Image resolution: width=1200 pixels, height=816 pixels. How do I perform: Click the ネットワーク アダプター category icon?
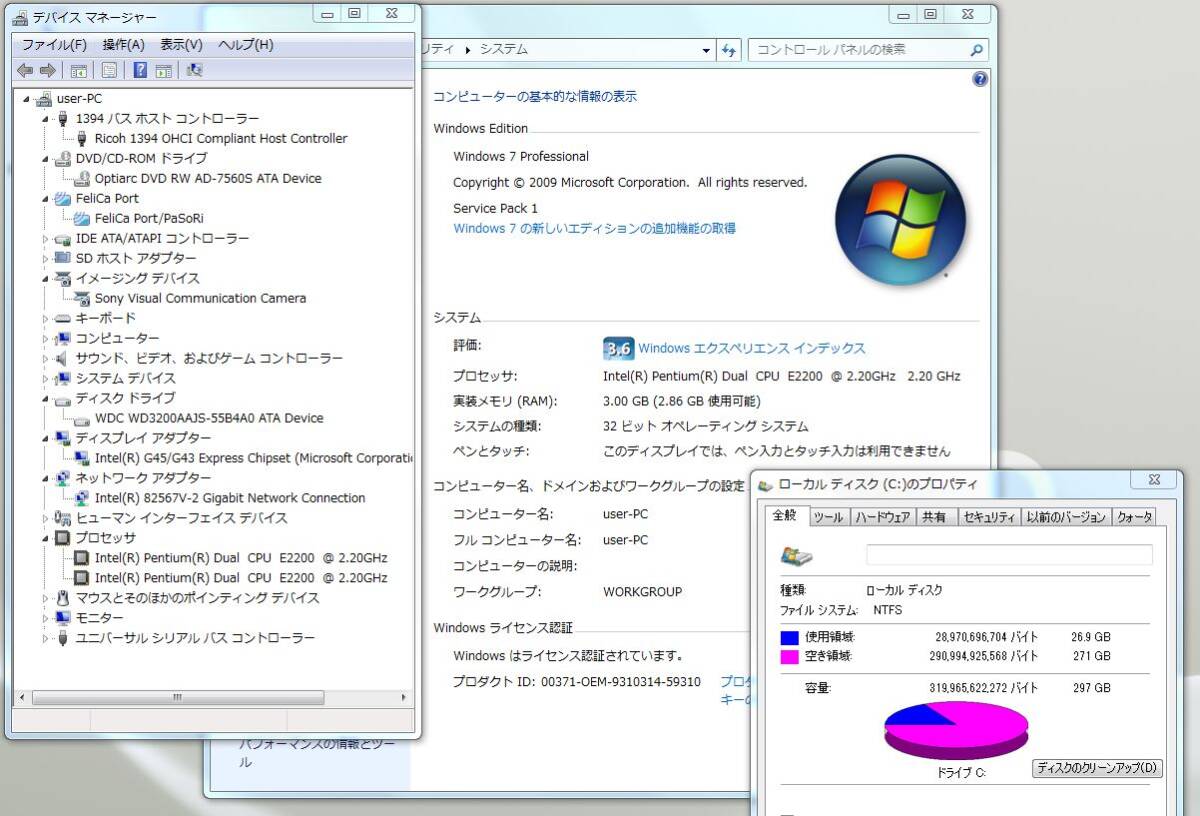tap(63, 478)
